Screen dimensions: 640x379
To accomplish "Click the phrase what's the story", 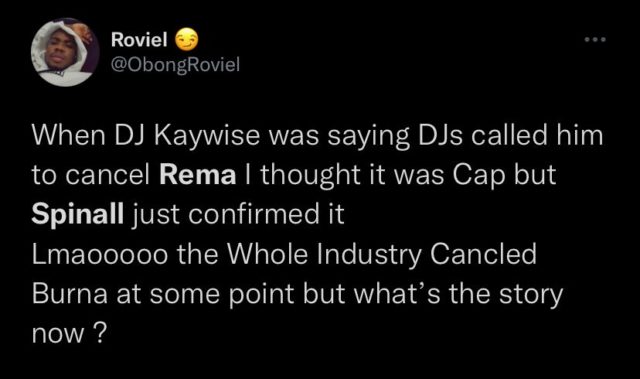I will [x=458, y=295].
